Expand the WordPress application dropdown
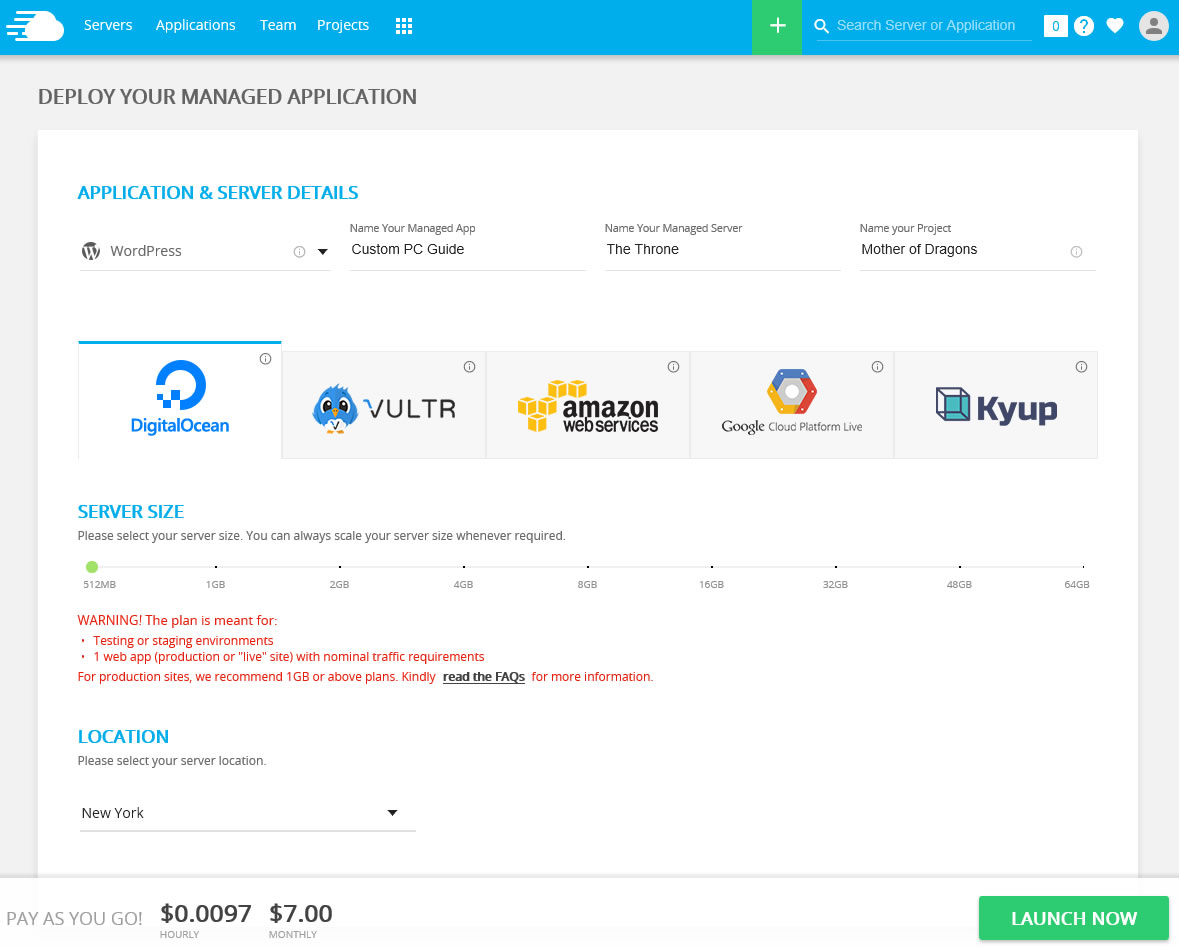Image resolution: width=1179 pixels, height=948 pixels. [322, 252]
